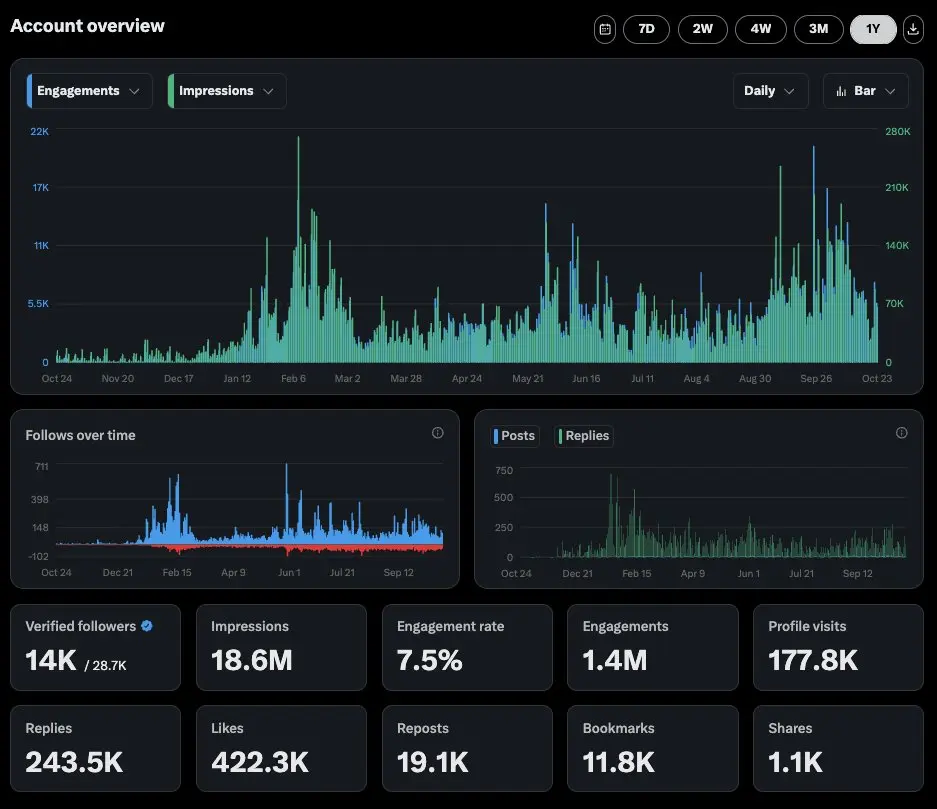
Task: Open the calendar date picker icon
Action: pos(605,29)
